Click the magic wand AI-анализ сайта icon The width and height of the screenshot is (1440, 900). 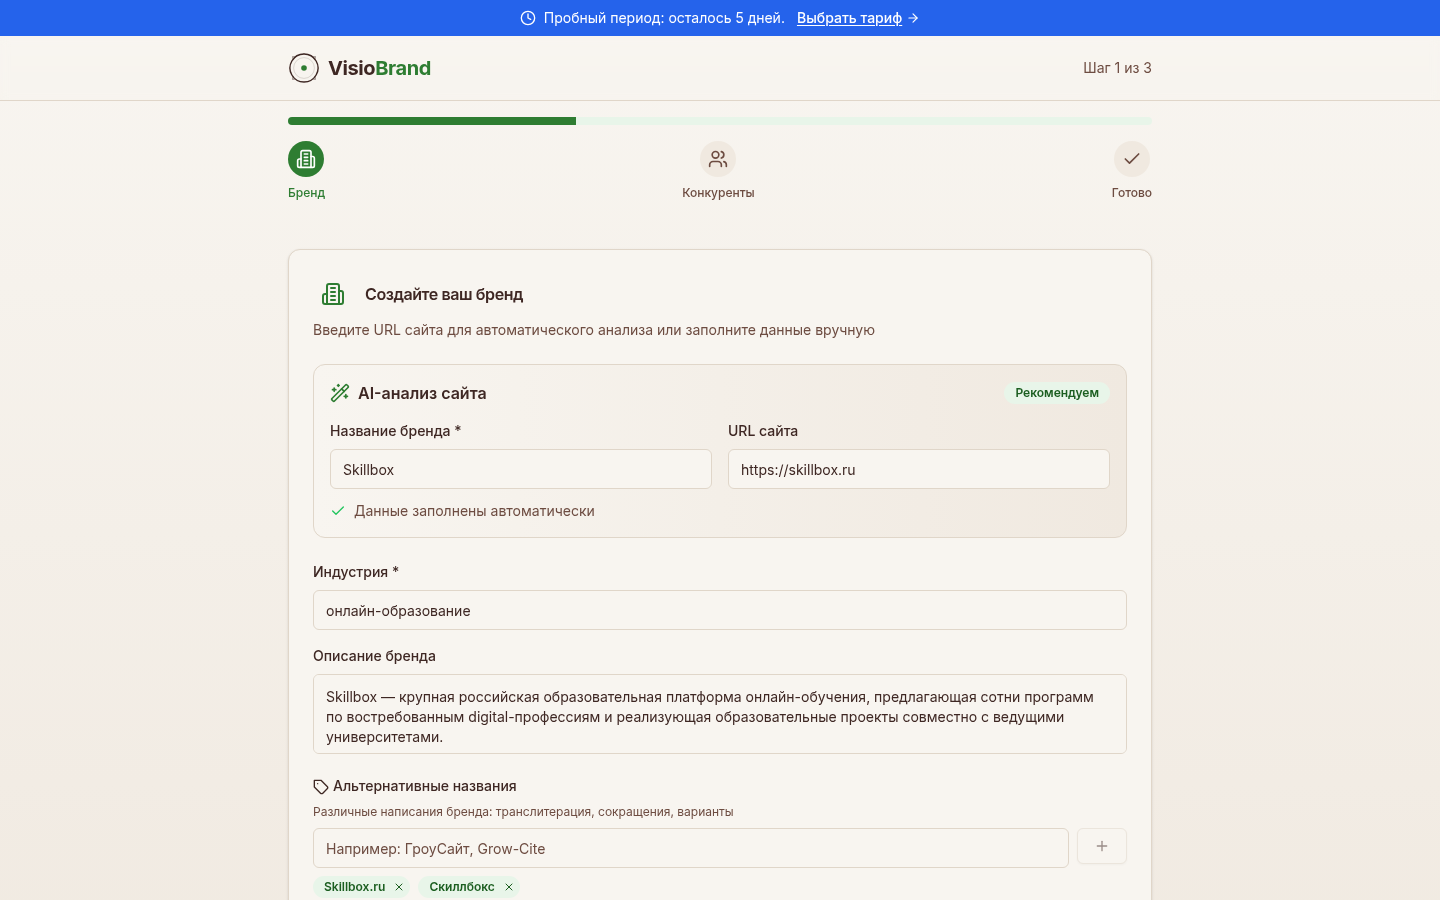[x=339, y=393]
